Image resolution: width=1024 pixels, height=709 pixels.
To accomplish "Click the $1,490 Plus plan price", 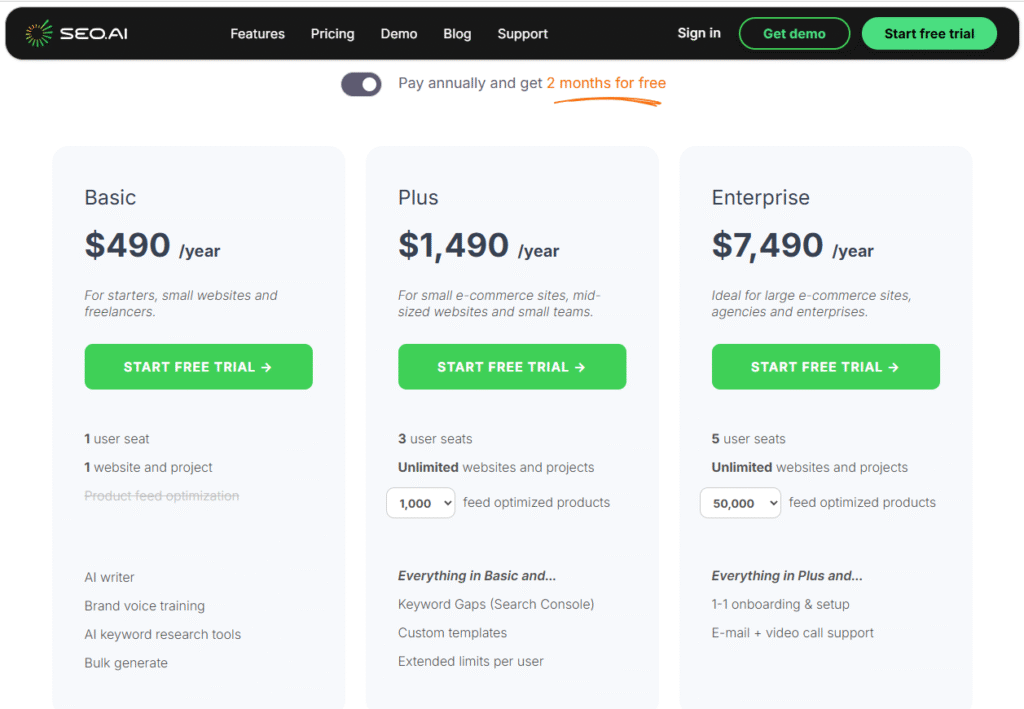I will pyautogui.click(x=452, y=245).
